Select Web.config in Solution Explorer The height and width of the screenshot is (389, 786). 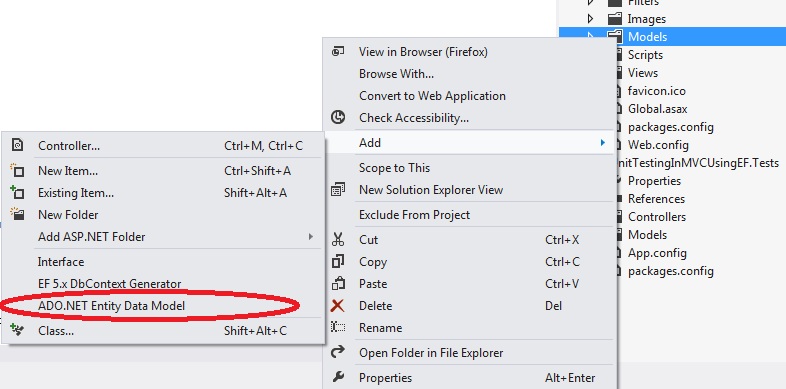click(x=658, y=145)
